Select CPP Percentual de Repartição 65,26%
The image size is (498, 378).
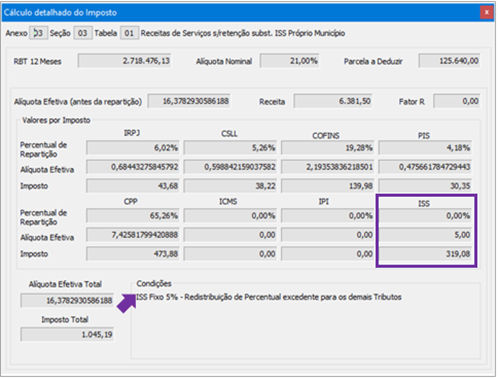[x=133, y=216]
